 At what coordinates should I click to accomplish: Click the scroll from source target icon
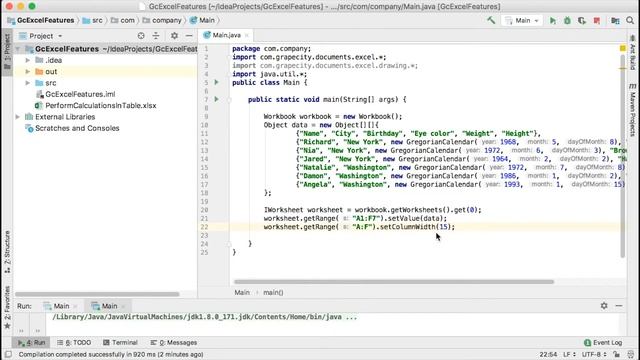coord(141,36)
